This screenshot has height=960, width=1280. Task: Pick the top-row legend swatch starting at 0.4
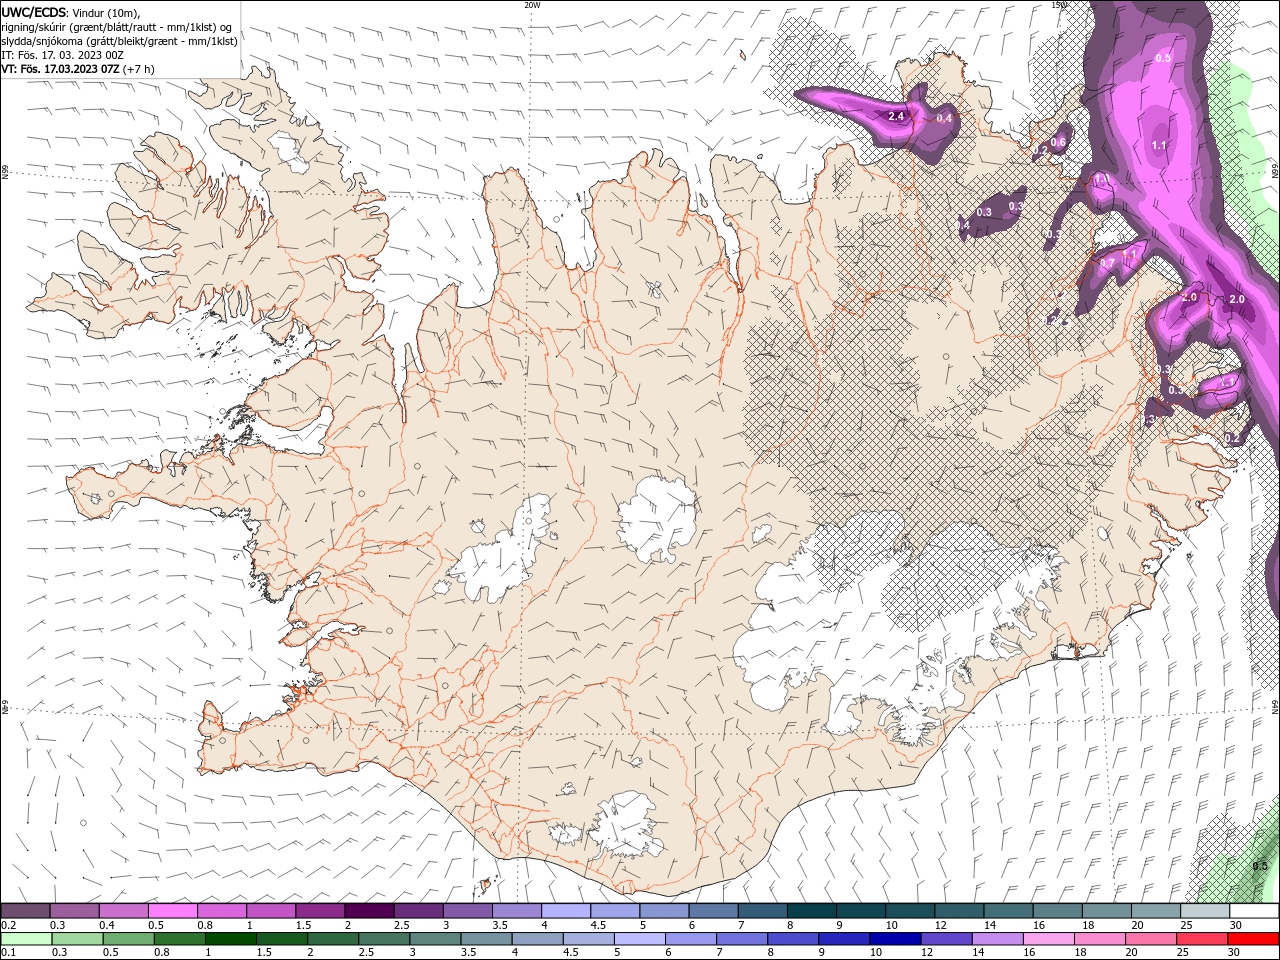pyautogui.click(x=123, y=911)
